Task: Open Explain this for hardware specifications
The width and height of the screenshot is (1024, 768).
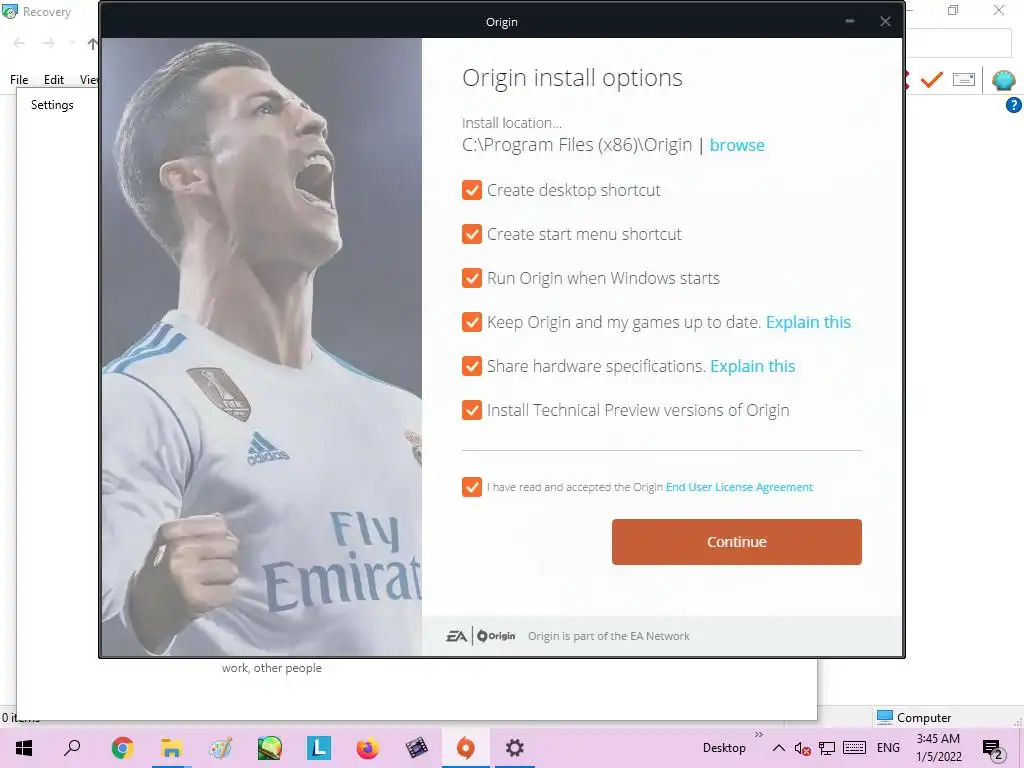Action: click(x=752, y=366)
